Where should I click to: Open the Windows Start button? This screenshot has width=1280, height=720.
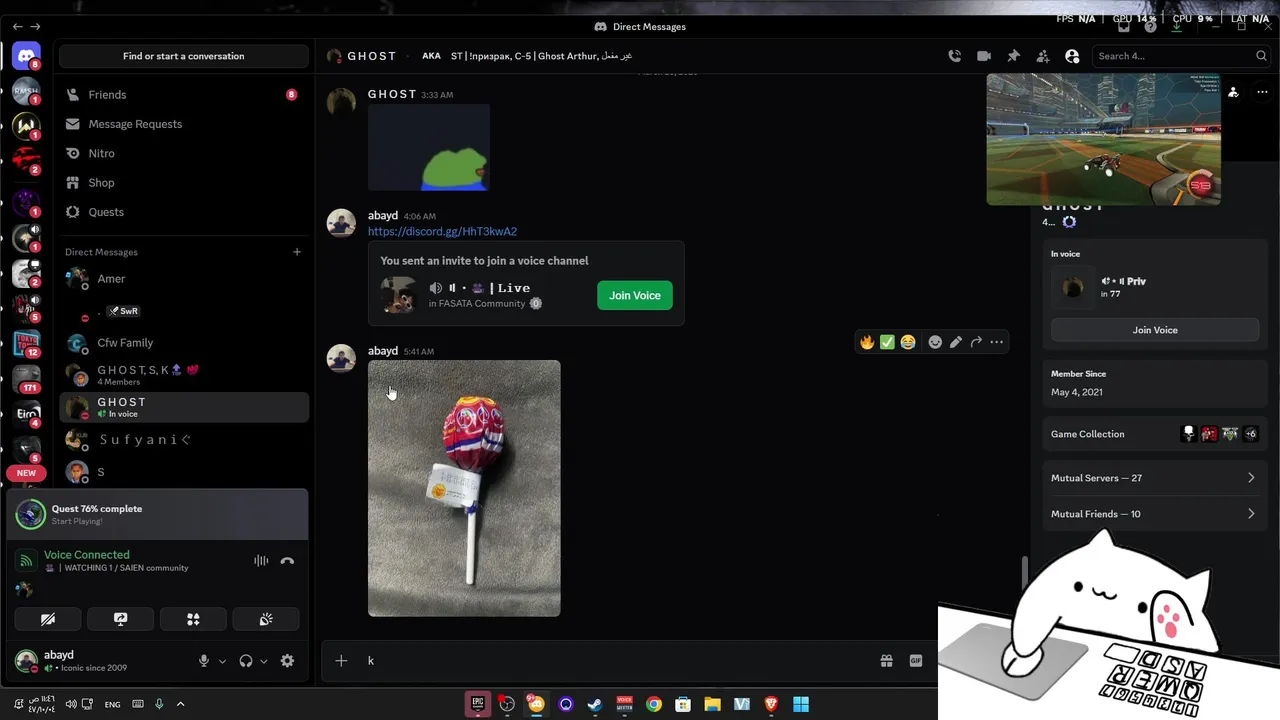tap(801, 704)
